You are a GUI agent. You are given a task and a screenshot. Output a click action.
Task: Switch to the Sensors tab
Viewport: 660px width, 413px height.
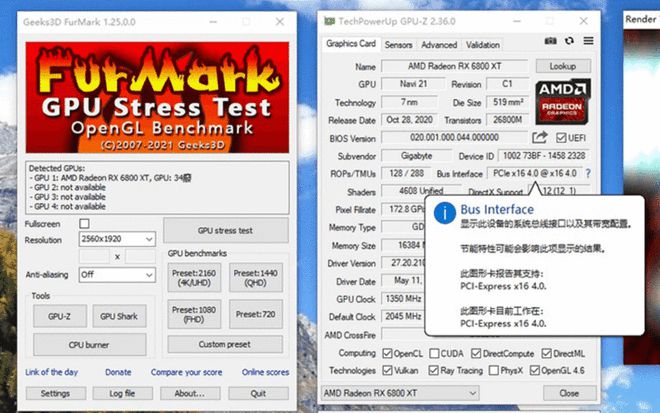tap(399, 45)
